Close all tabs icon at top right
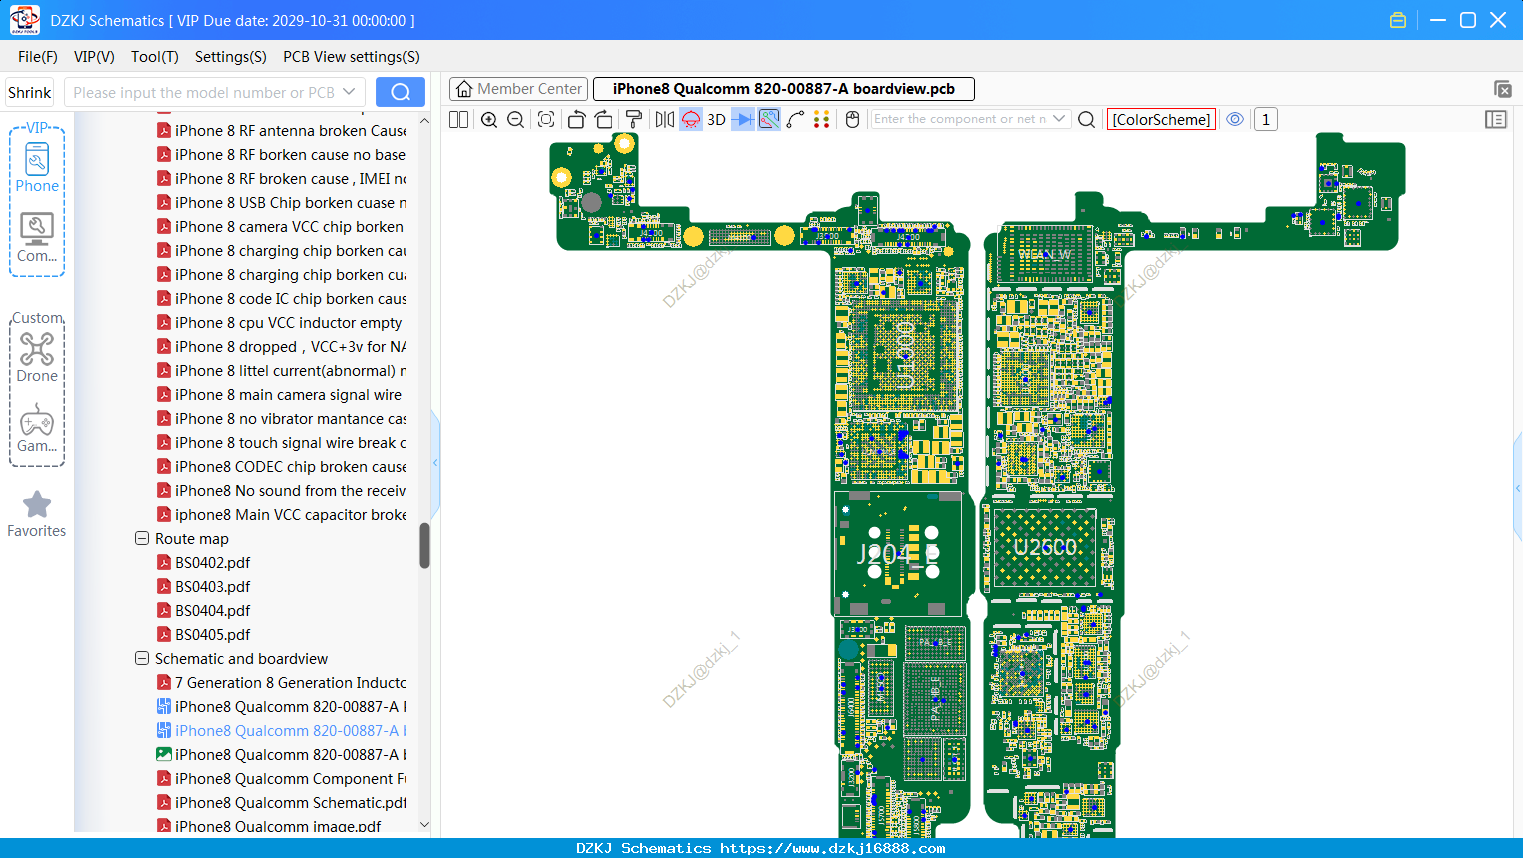The width and height of the screenshot is (1523, 858). [x=1502, y=89]
